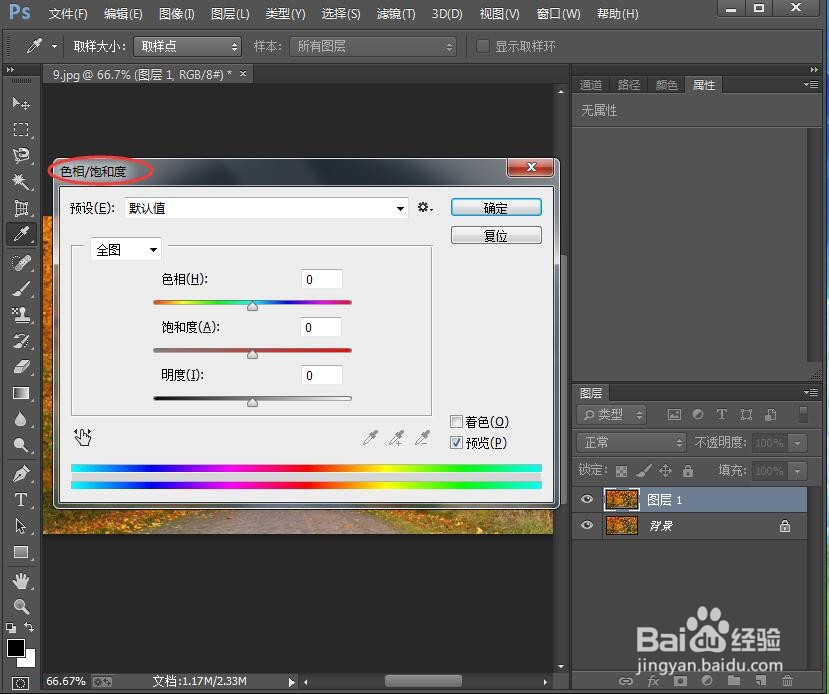Viewport: 829px width, 694px height.
Task: Select the Rectangle shape tool
Action: (x=21, y=552)
